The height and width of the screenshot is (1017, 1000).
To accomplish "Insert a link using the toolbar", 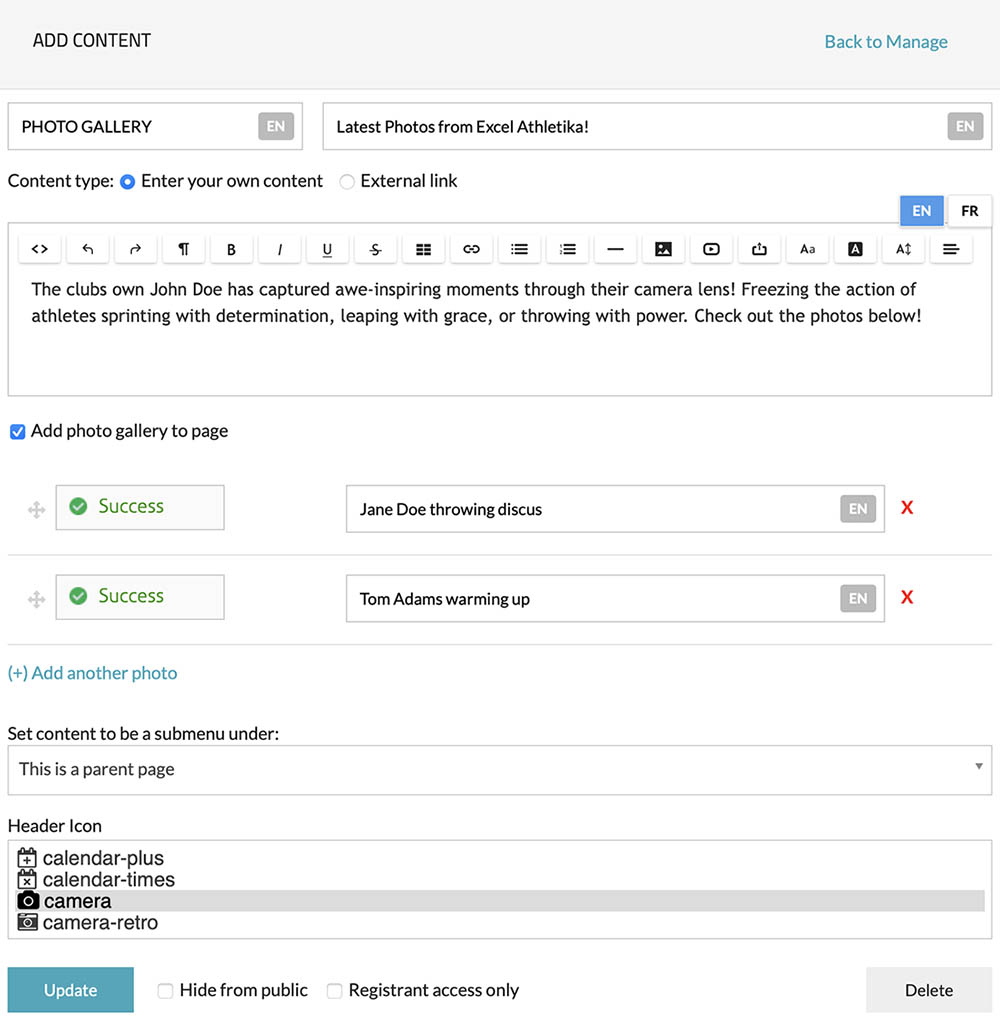I will [x=471, y=249].
